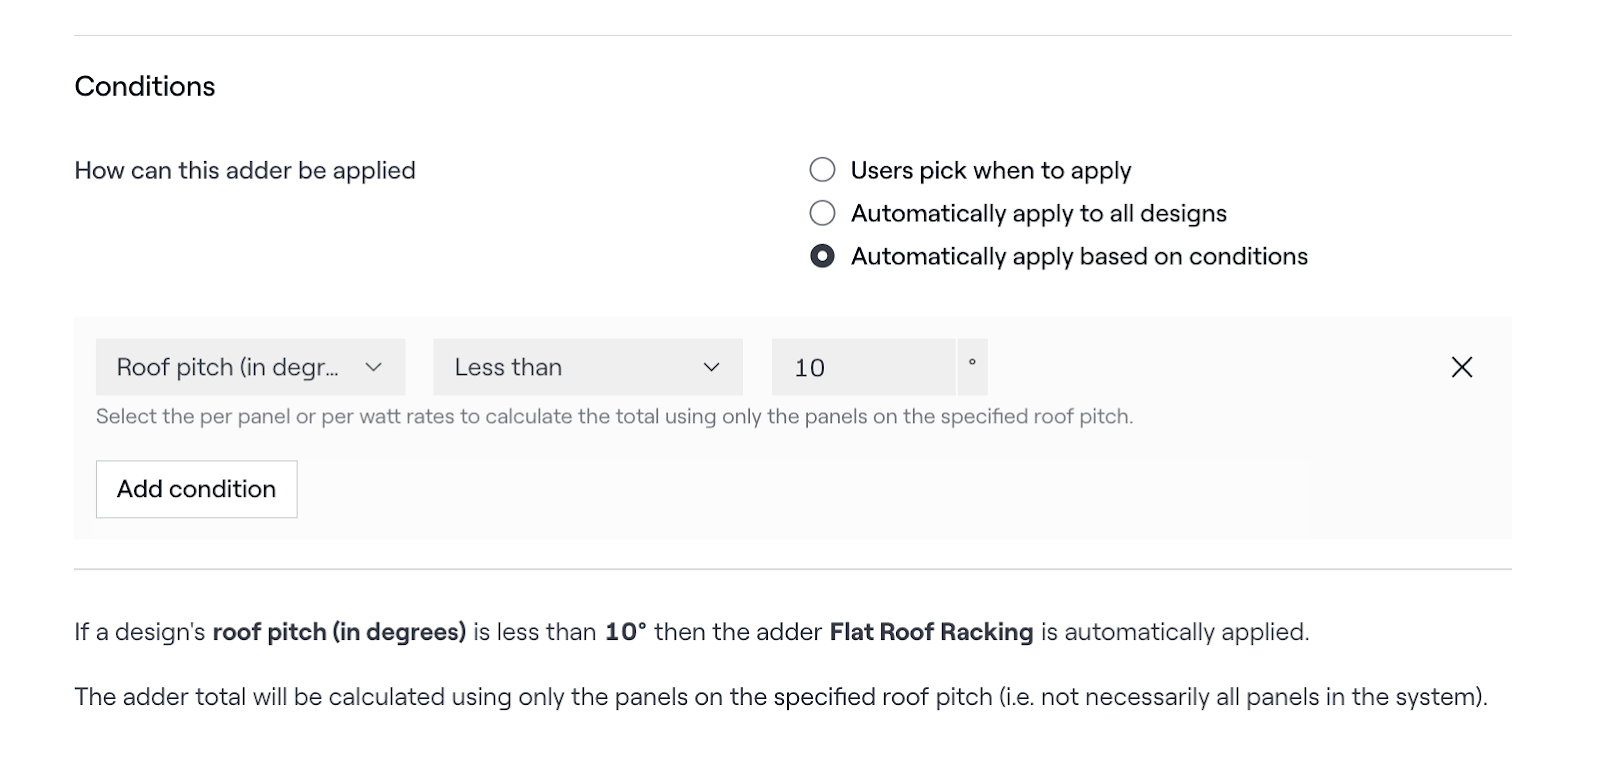Select the "Users pick when to apply" radio circle
Image resolution: width=1600 pixels, height=769 pixels.
(x=822, y=170)
